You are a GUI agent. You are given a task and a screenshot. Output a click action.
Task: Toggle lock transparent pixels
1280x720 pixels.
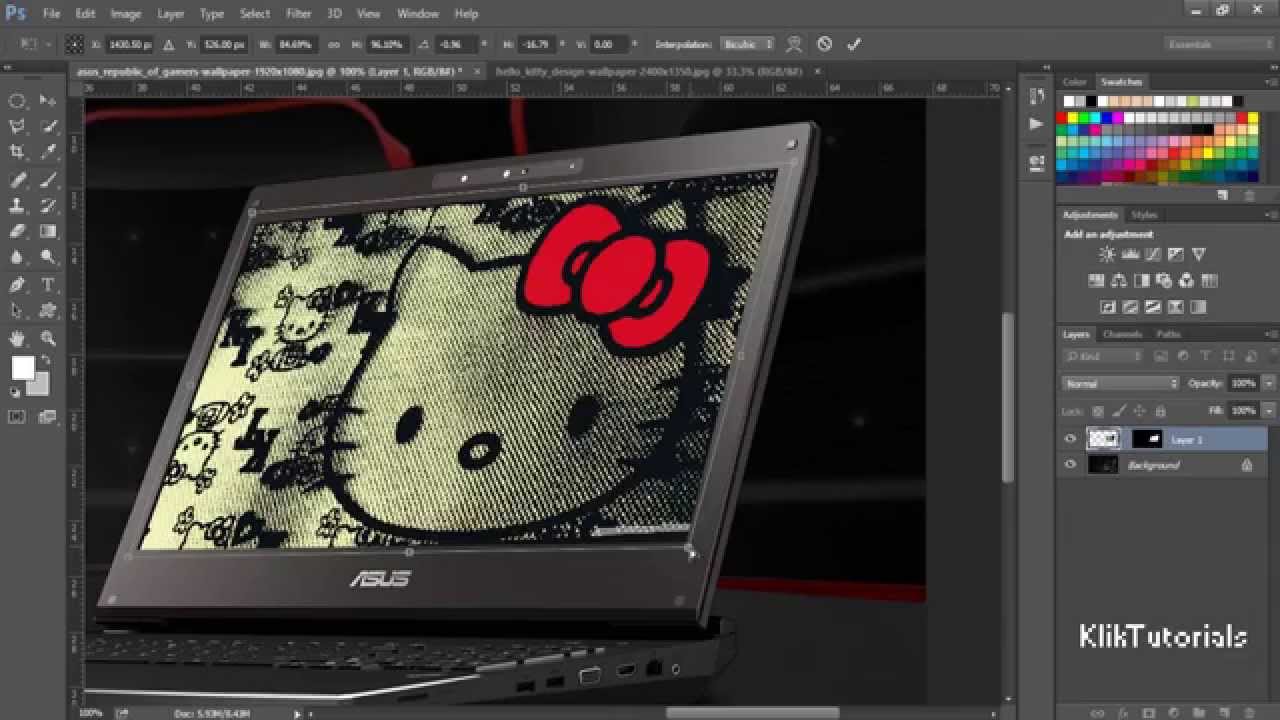[x=1097, y=411]
